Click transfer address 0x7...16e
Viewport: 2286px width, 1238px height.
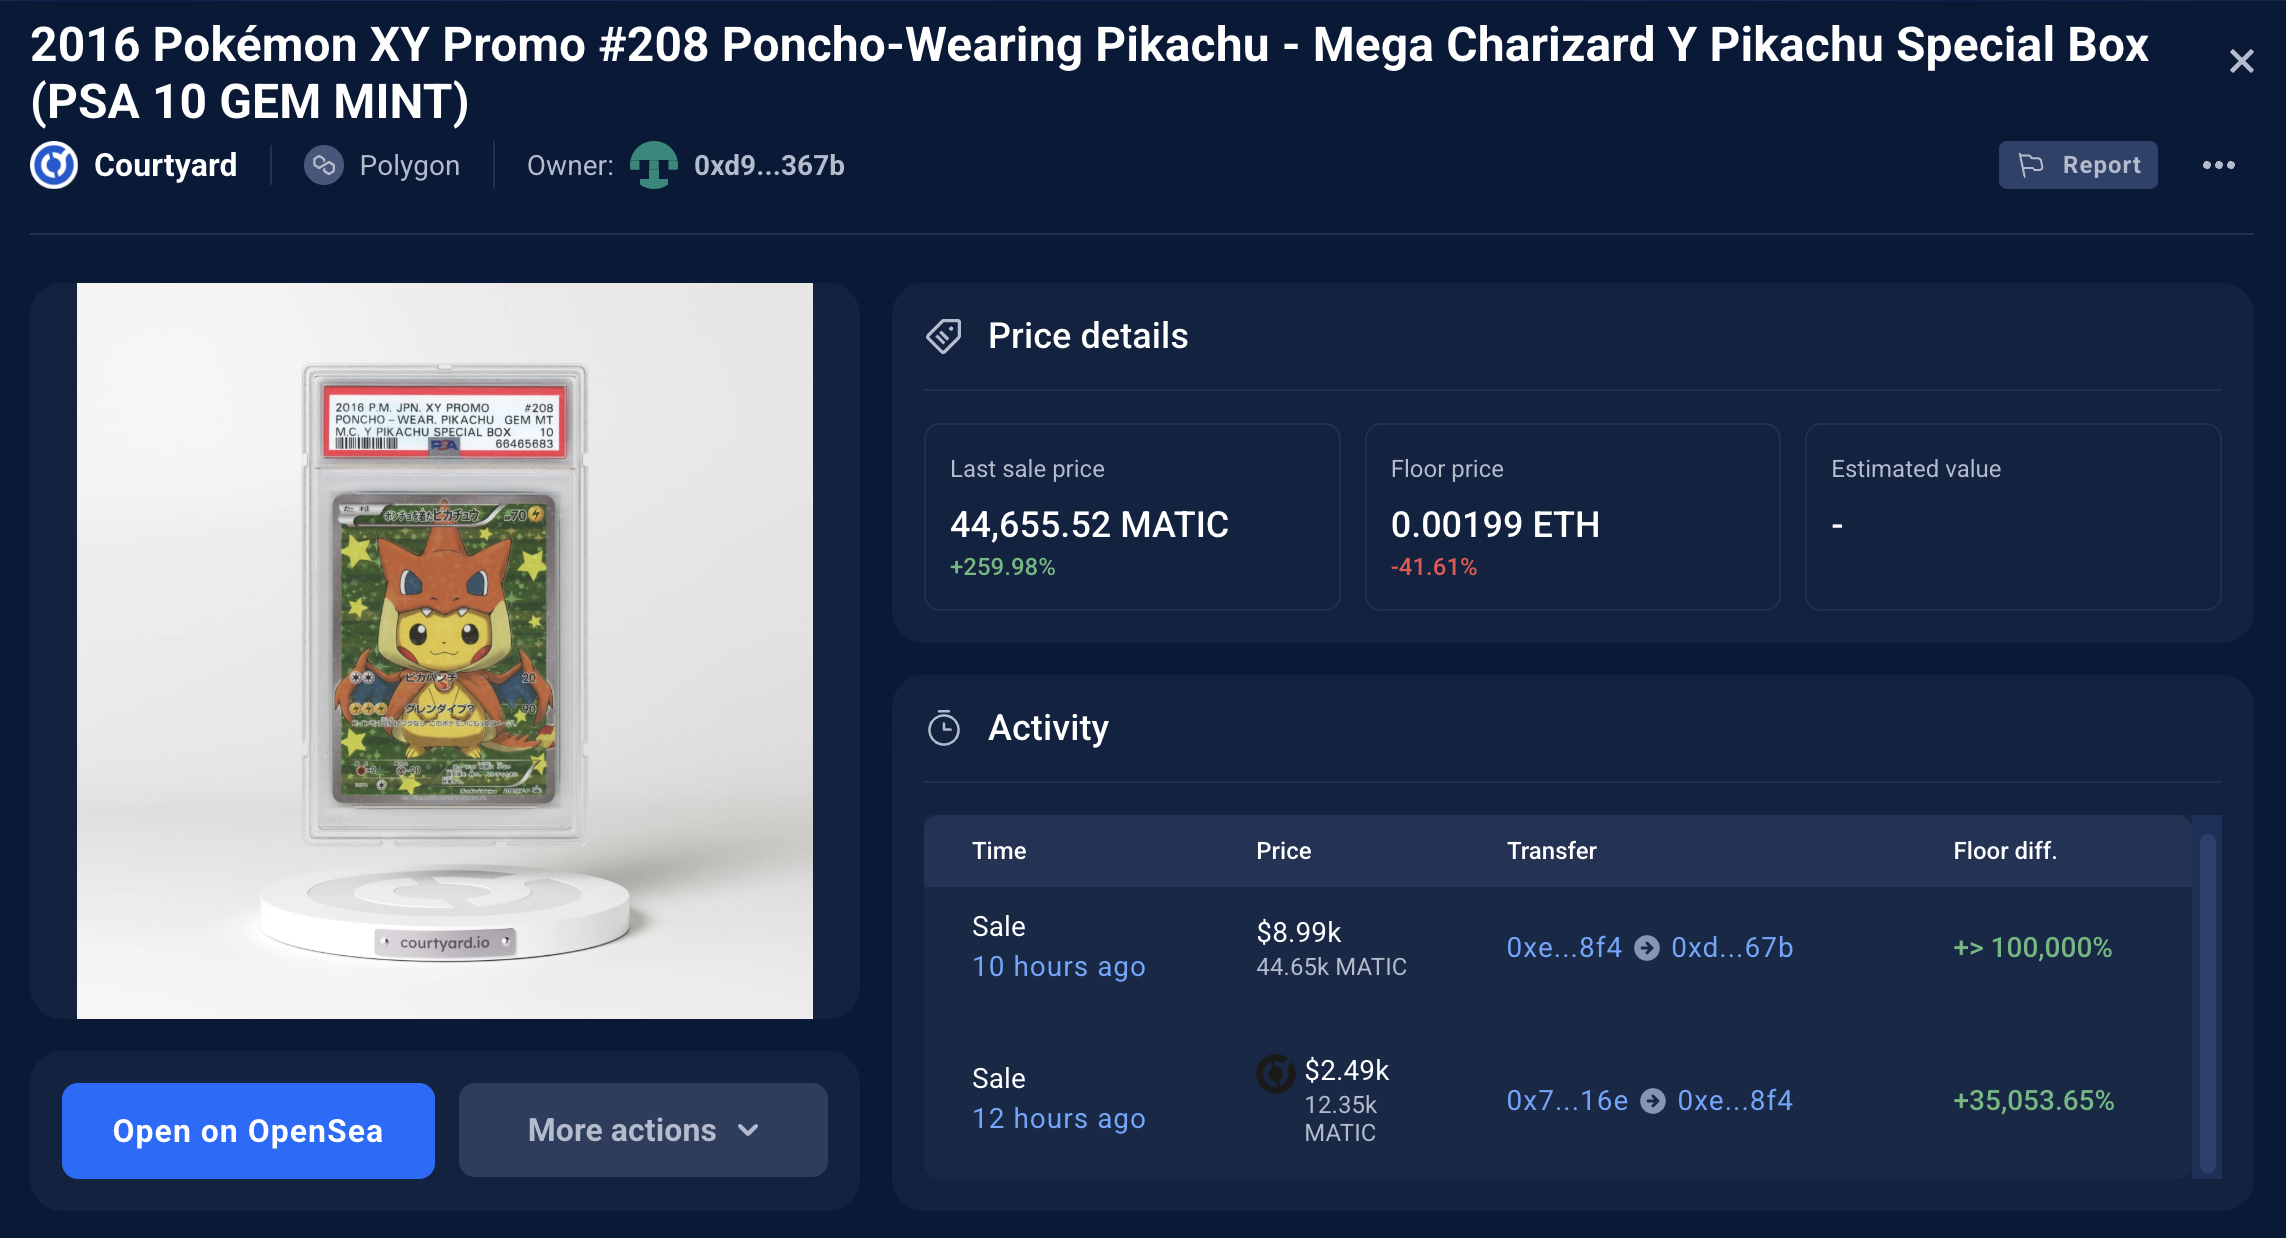click(1565, 1100)
